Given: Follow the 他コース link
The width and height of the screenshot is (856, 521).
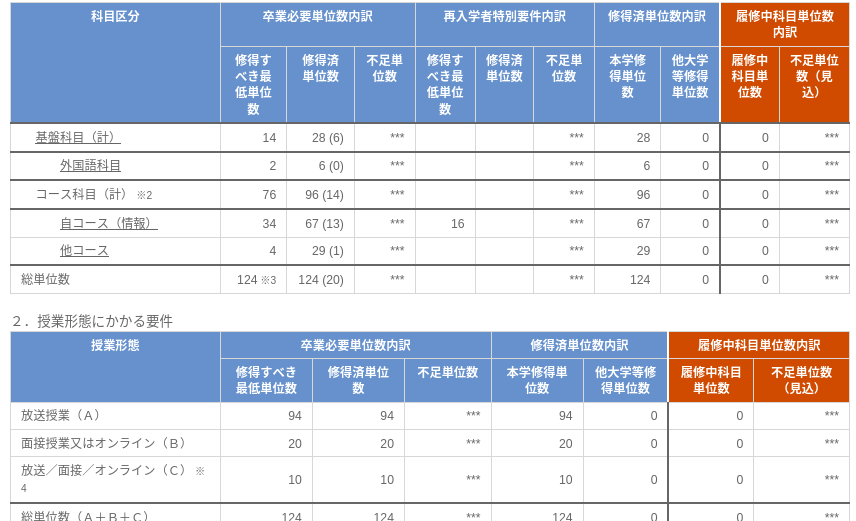Looking at the screenshot, I should [x=84, y=250].
